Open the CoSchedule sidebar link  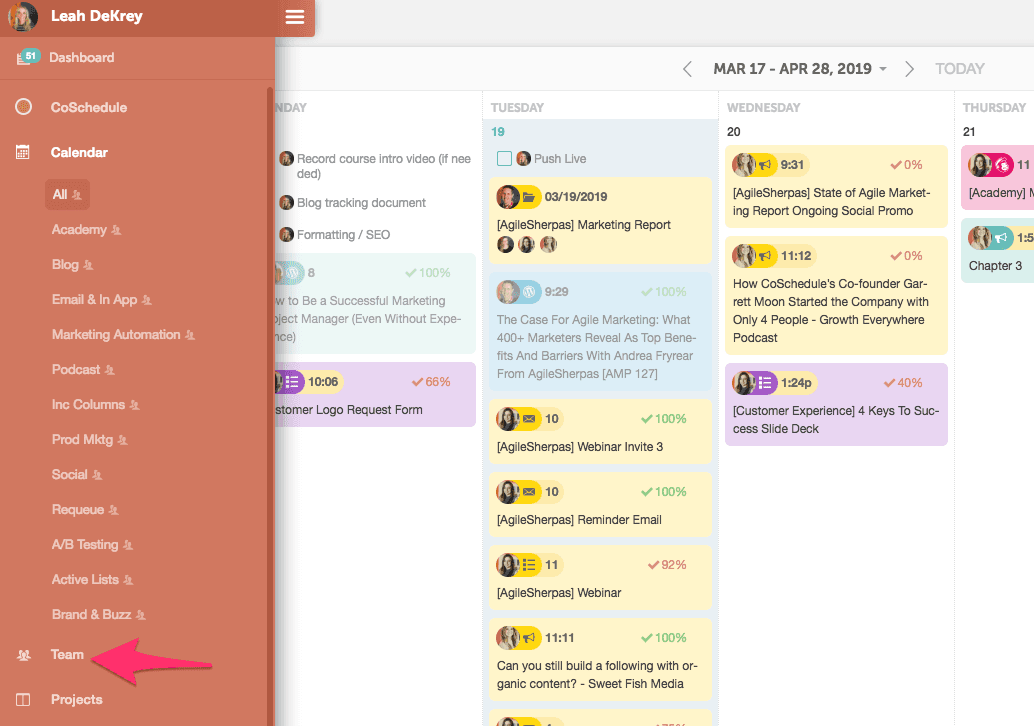(88, 107)
